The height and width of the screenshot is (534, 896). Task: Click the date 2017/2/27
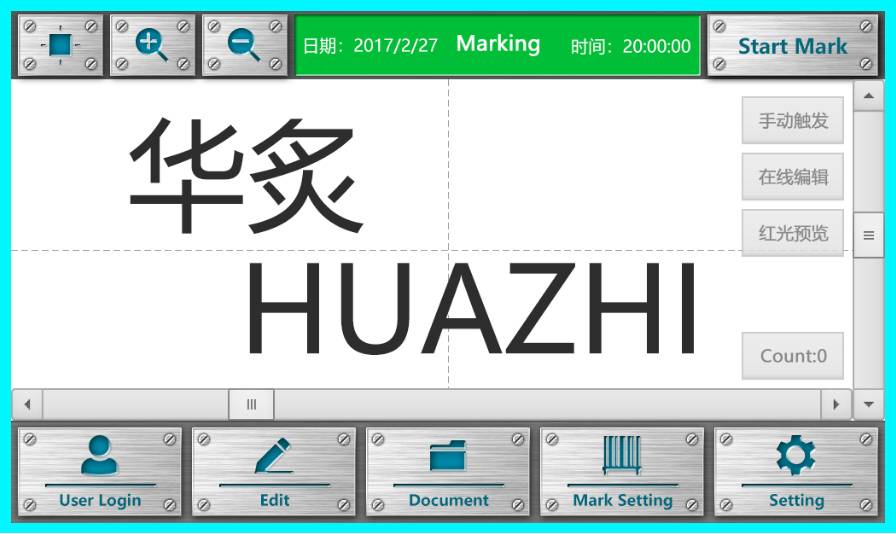pyautogui.click(x=395, y=46)
